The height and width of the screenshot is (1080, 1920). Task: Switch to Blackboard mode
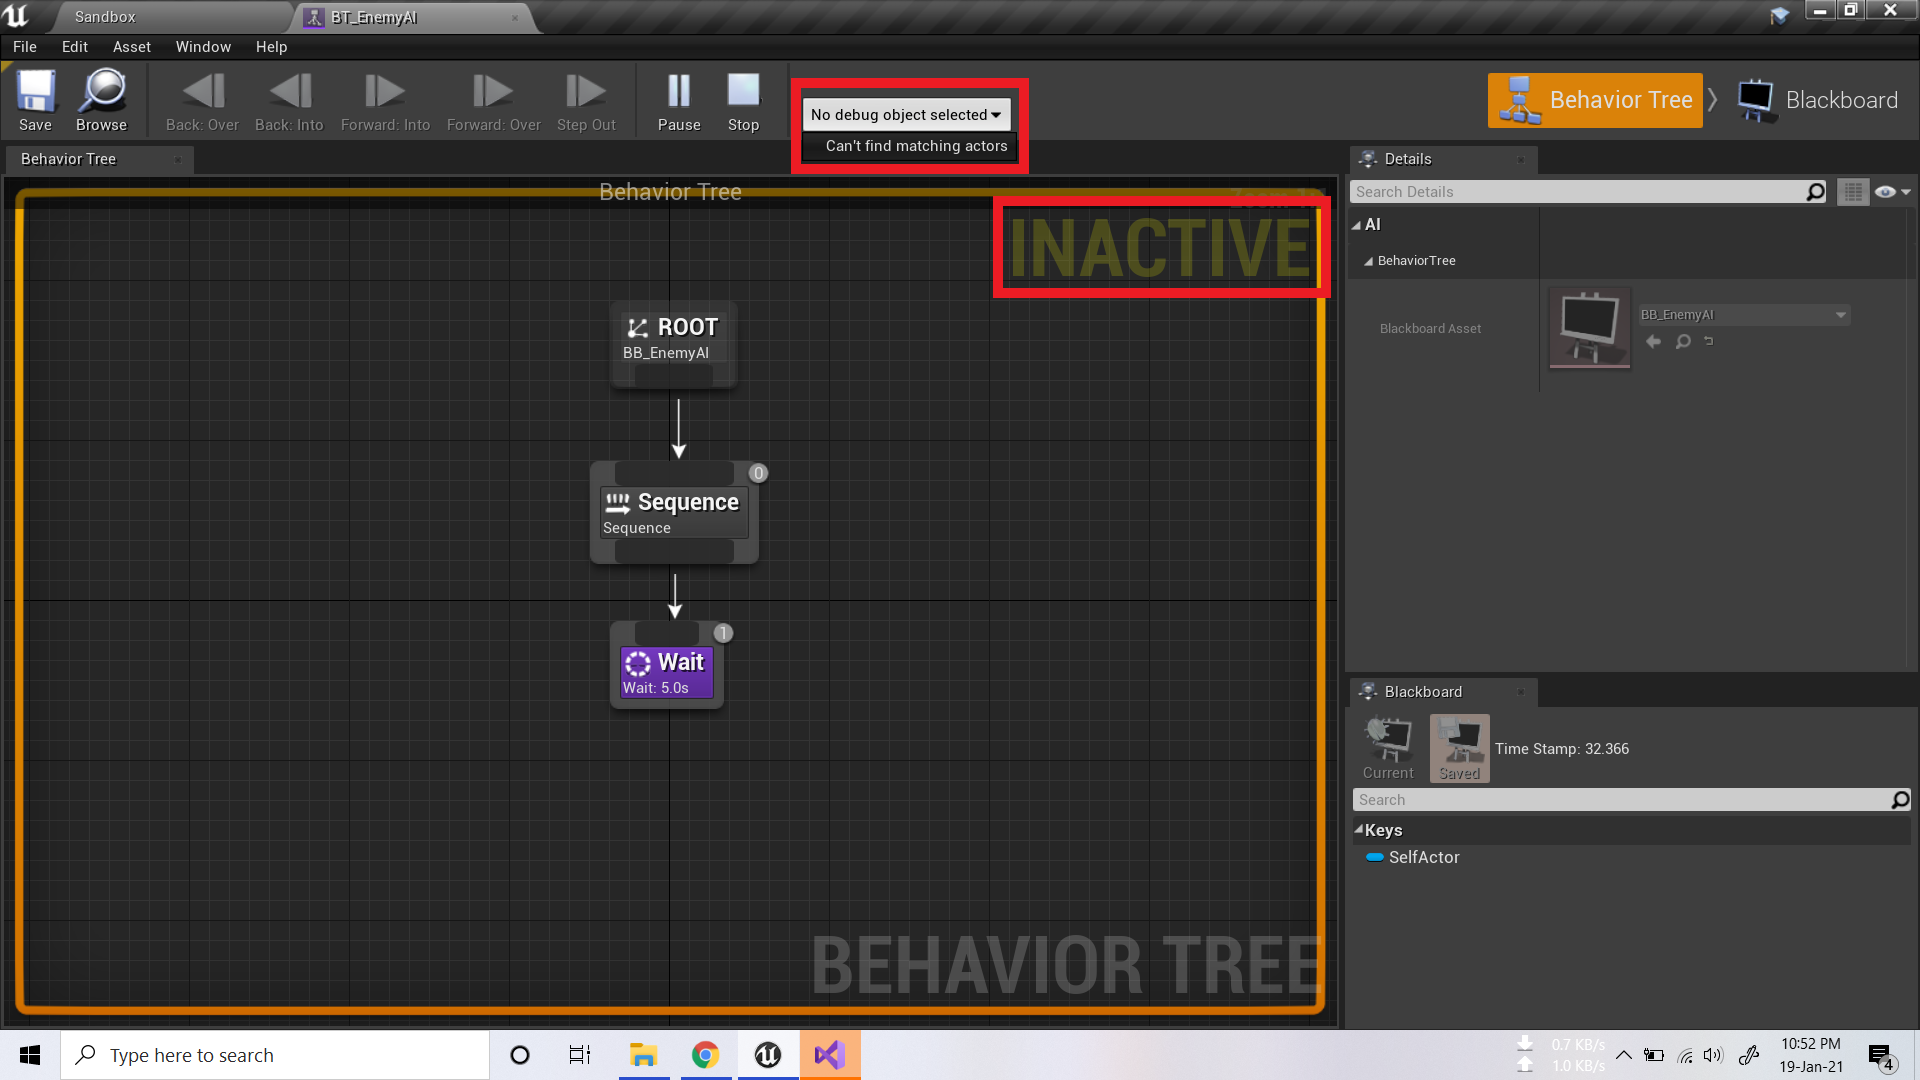click(1817, 100)
